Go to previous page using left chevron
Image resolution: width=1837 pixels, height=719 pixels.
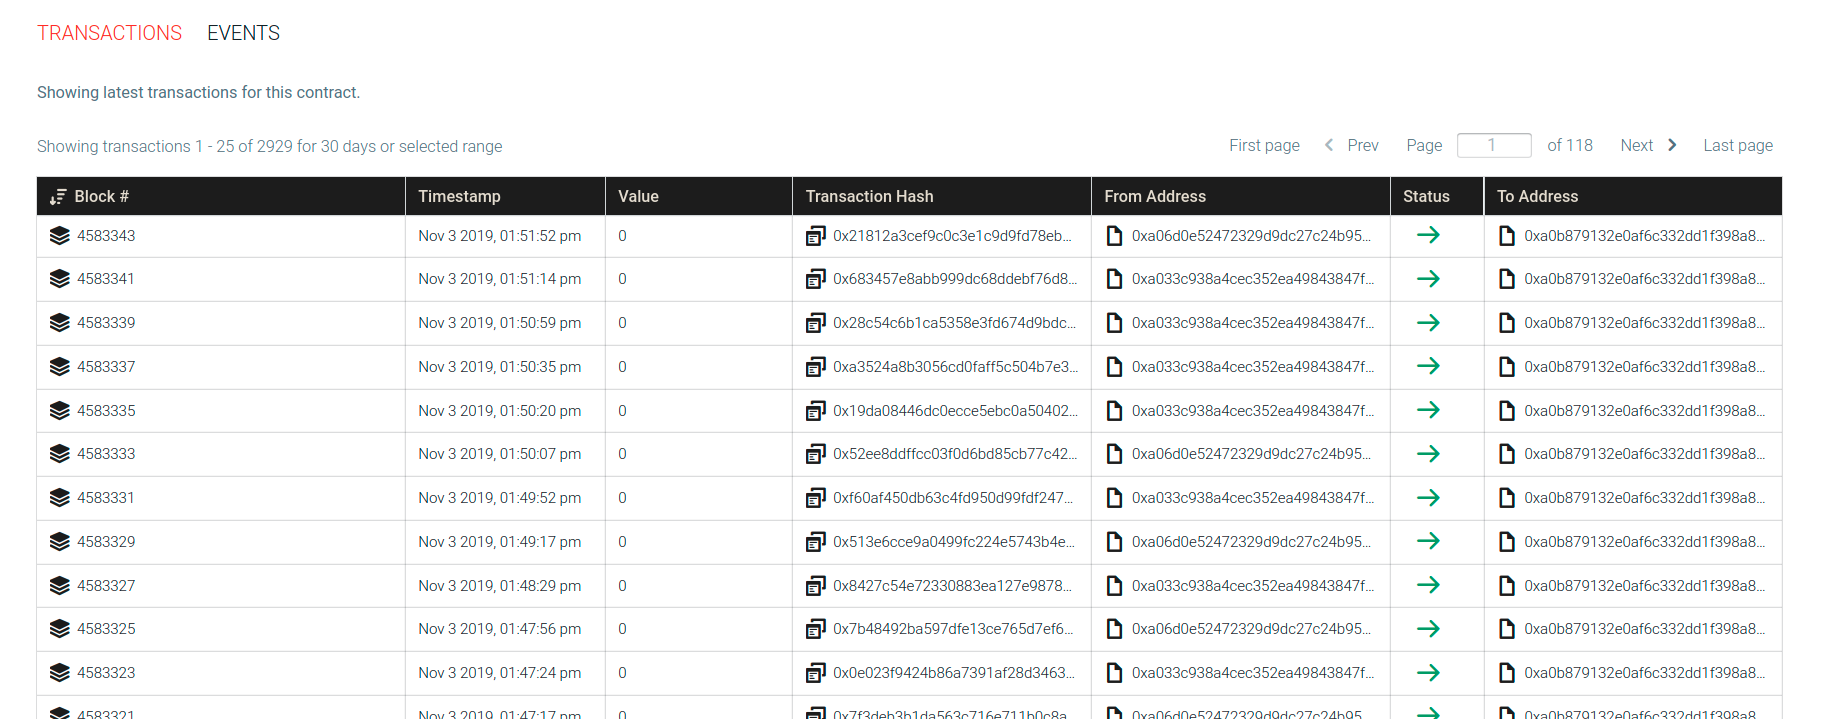coord(1329,145)
